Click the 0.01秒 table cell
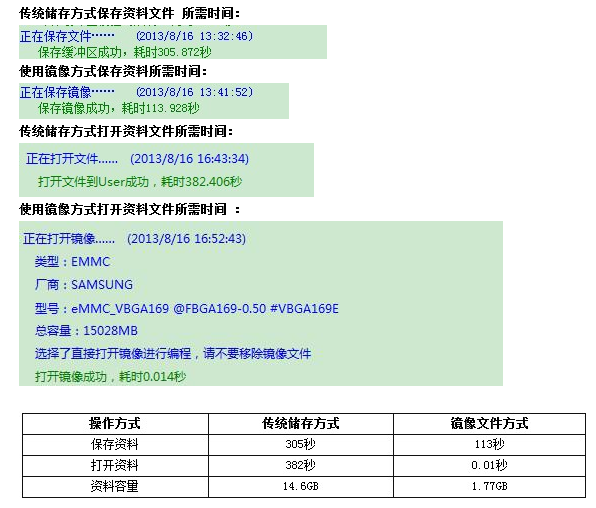 pos(489,465)
